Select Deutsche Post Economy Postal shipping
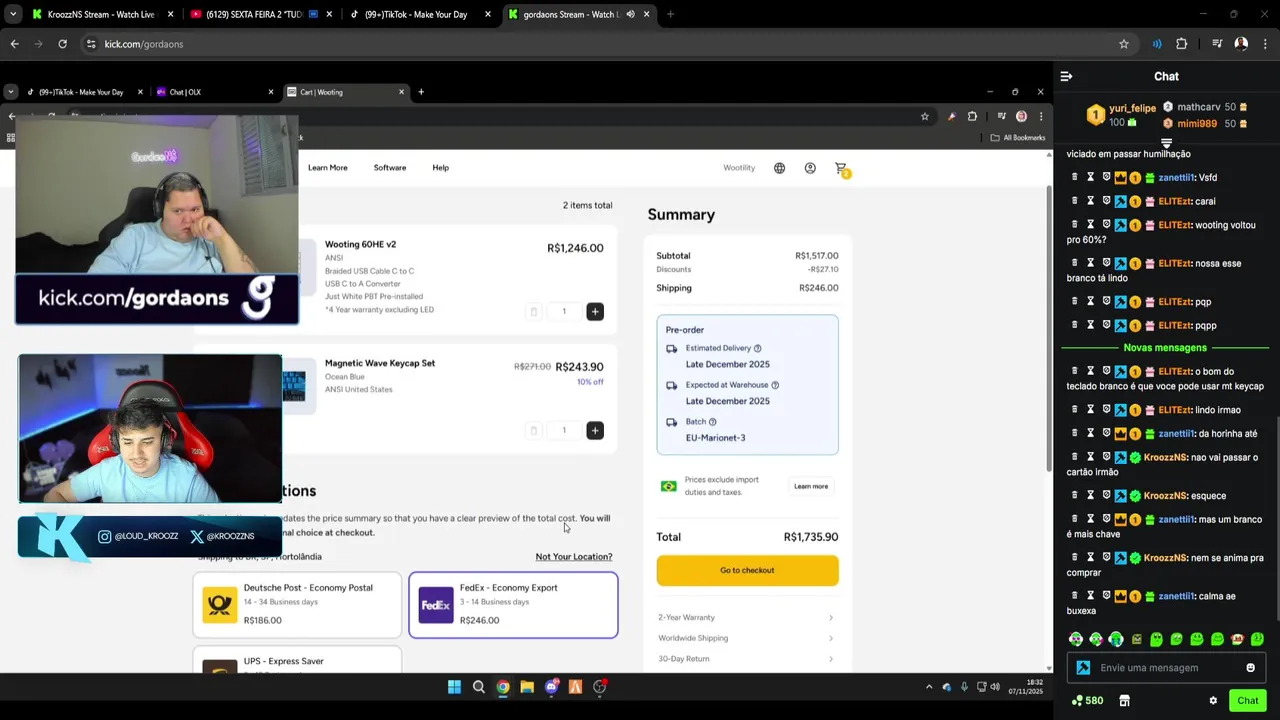This screenshot has width=1280, height=720. pos(297,604)
